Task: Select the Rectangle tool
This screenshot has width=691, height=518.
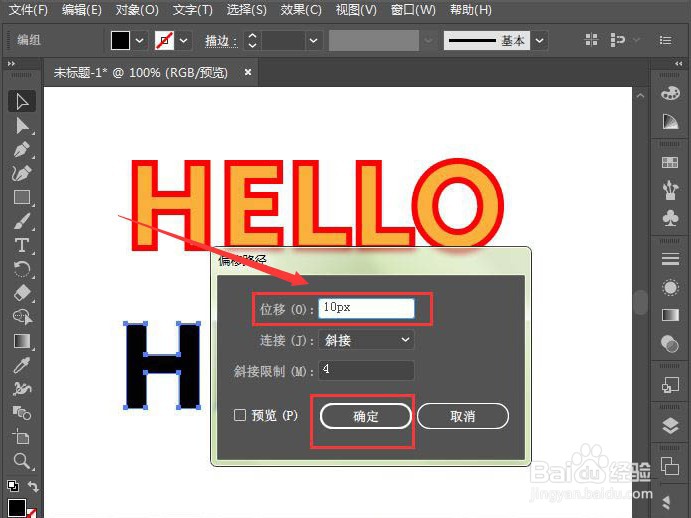Action: (22, 197)
